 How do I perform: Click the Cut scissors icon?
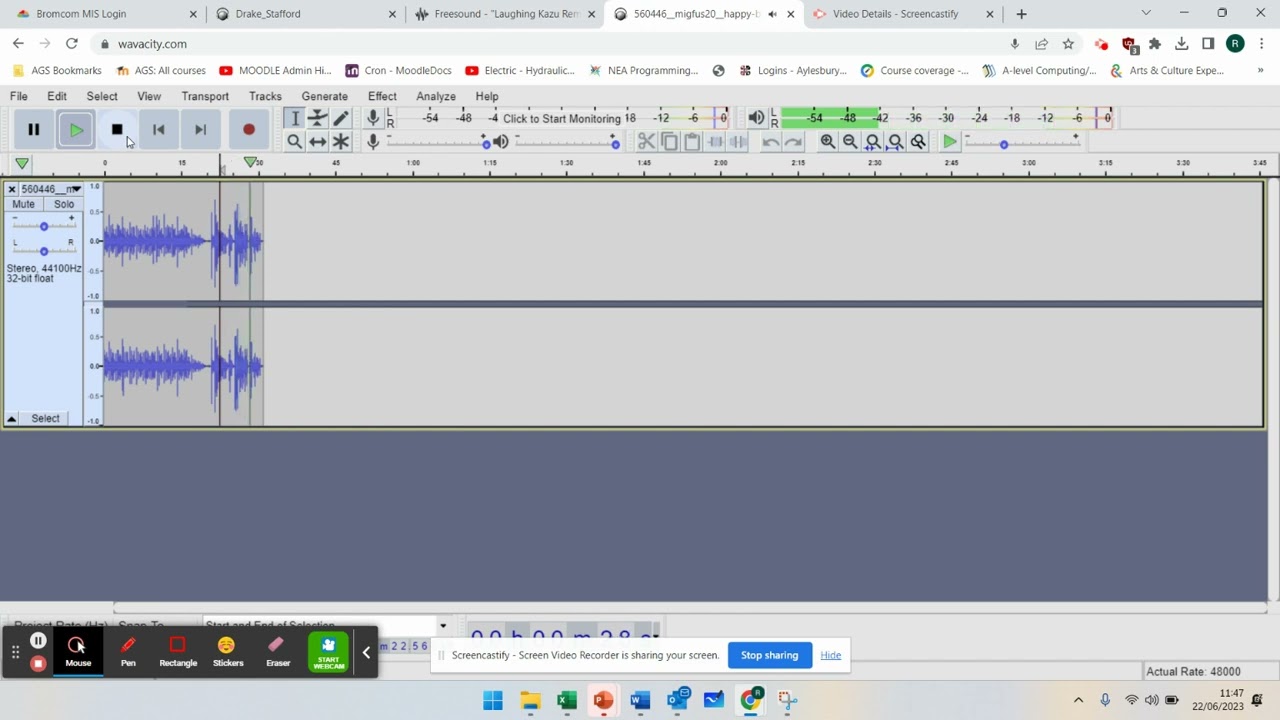pyautogui.click(x=646, y=142)
